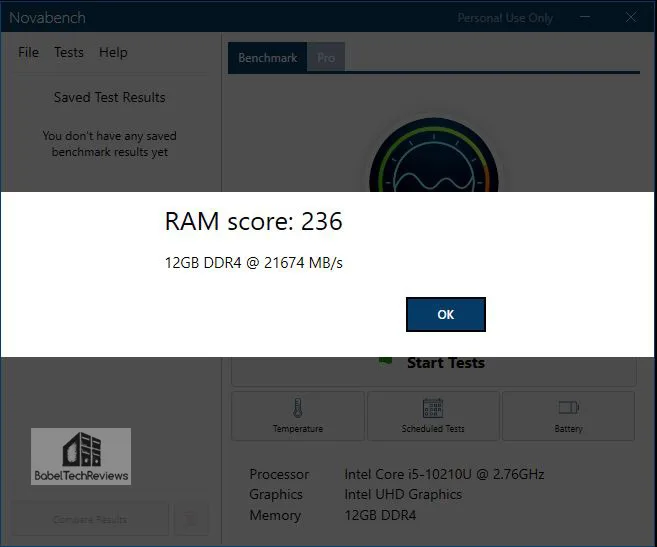Image resolution: width=657 pixels, height=547 pixels.
Task: Open the File menu
Action: pyautogui.click(x=28, y=52)
